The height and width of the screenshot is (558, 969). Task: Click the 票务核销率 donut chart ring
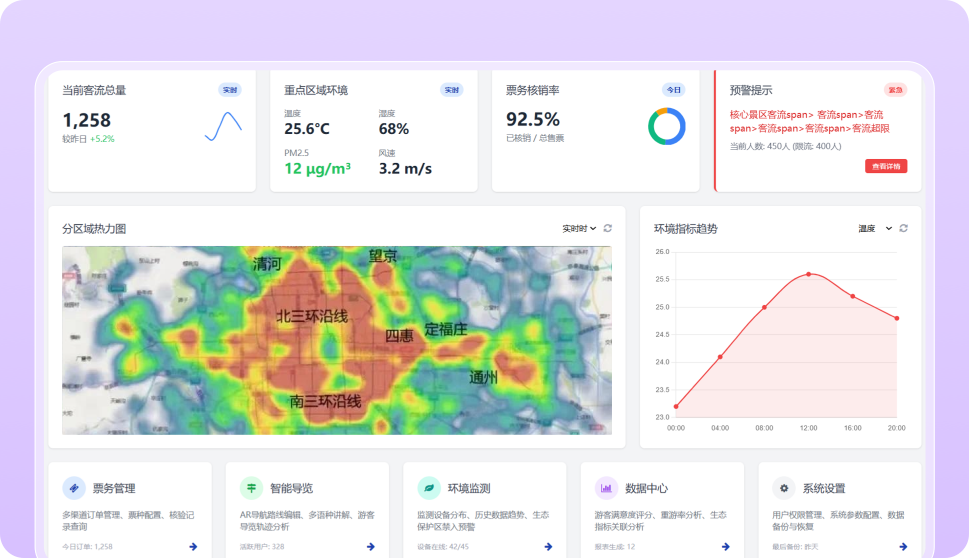point(666,126)
